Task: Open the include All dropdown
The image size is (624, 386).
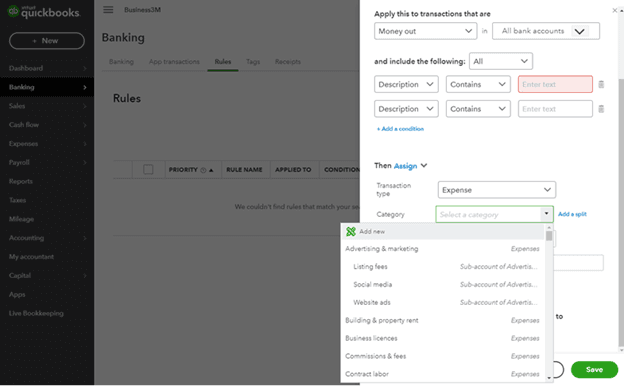Action: point(501,61)
